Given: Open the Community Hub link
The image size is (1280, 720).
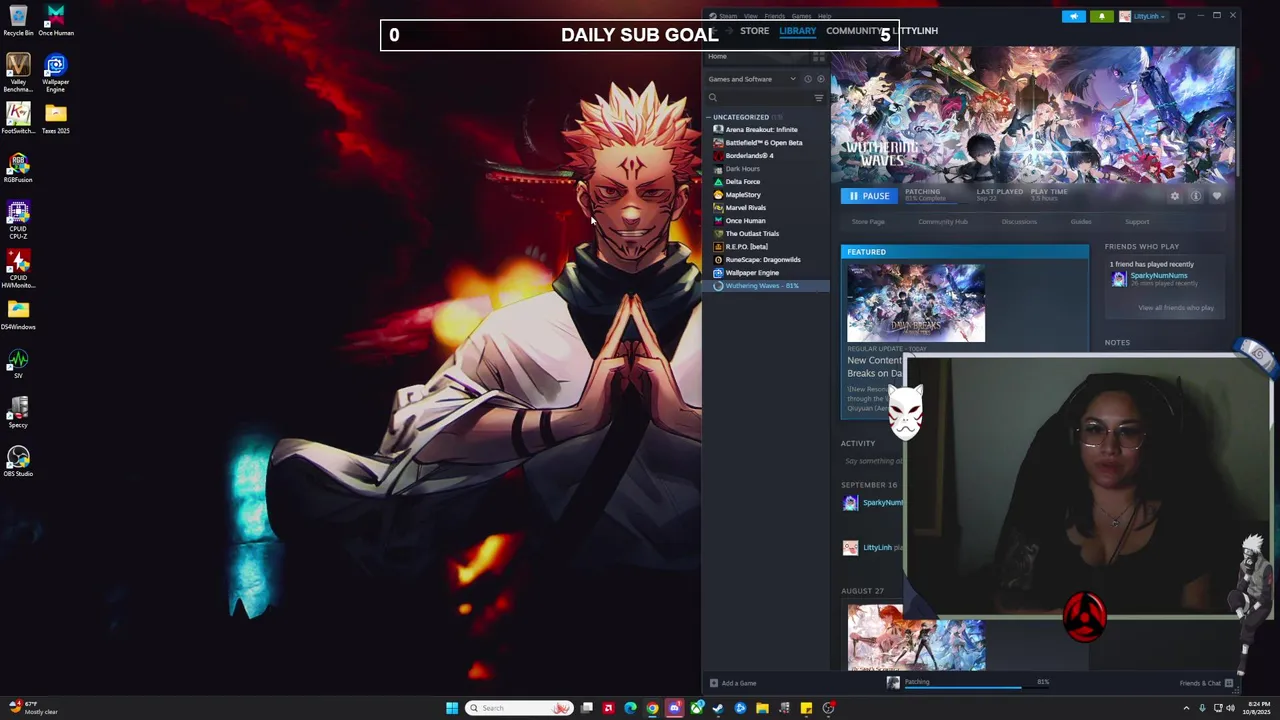Looking at the screenshot, I should pyautogui.click(x=943, y=222).
